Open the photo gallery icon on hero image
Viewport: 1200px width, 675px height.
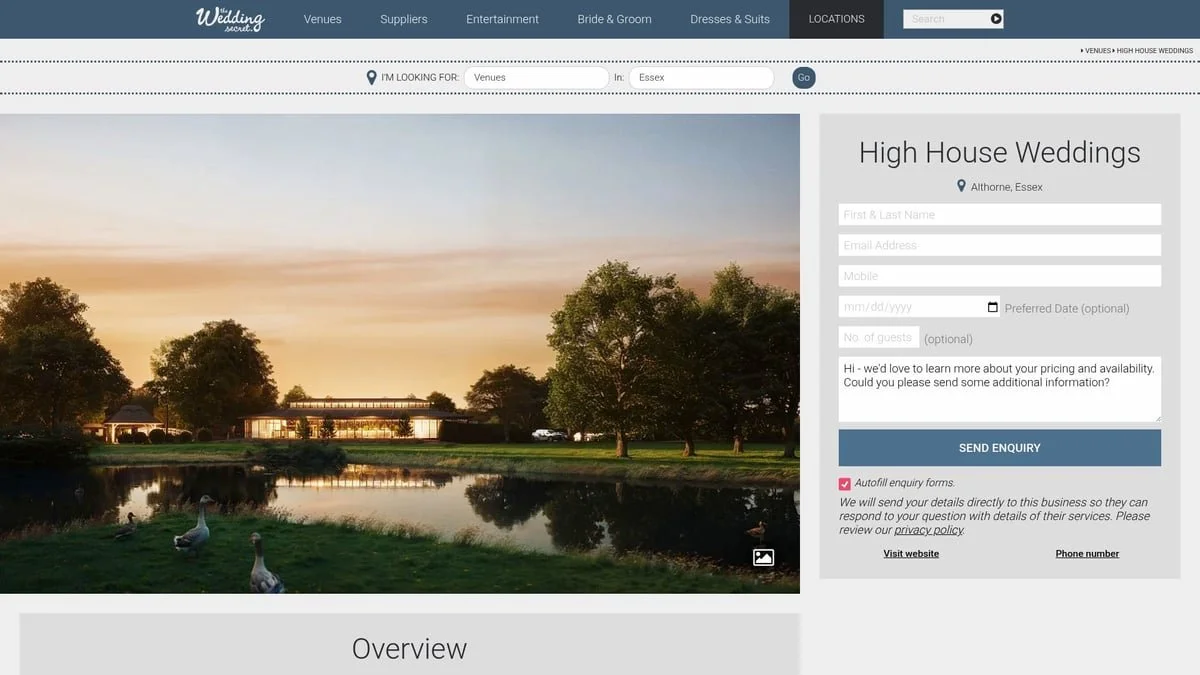(x=763, y=558)
